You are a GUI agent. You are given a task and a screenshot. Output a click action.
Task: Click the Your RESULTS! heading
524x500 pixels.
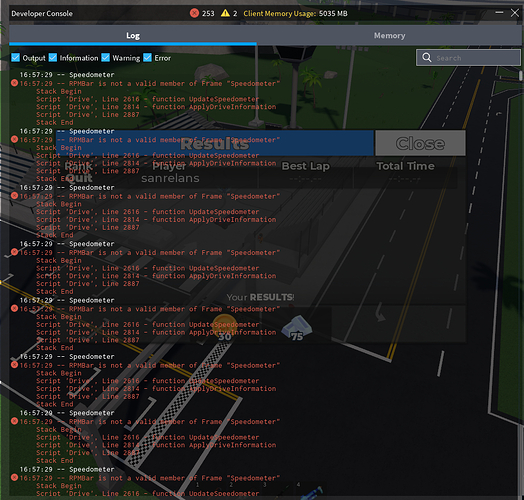tap(260, 297)
